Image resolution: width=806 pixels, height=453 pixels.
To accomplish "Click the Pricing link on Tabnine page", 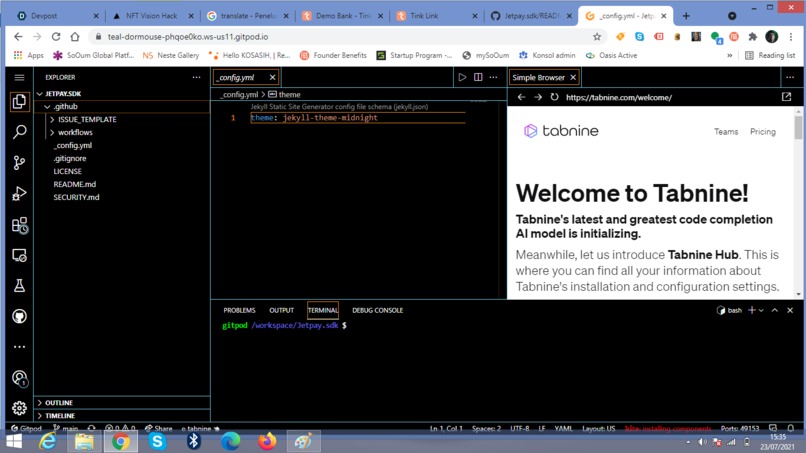I will coord(762,132).
